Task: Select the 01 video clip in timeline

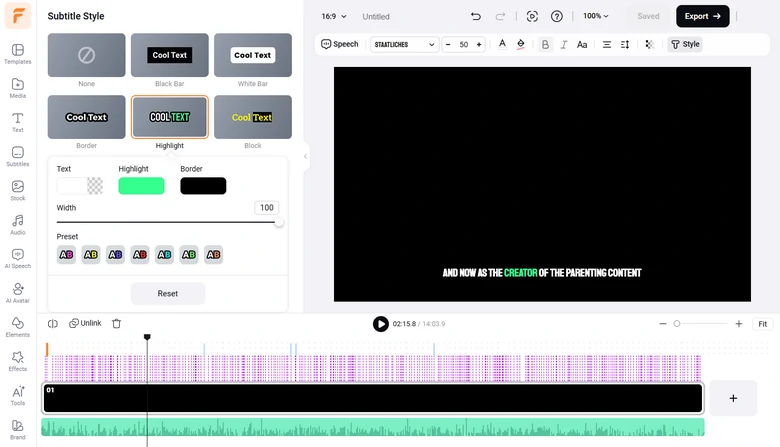Action: tap(373, 398)
